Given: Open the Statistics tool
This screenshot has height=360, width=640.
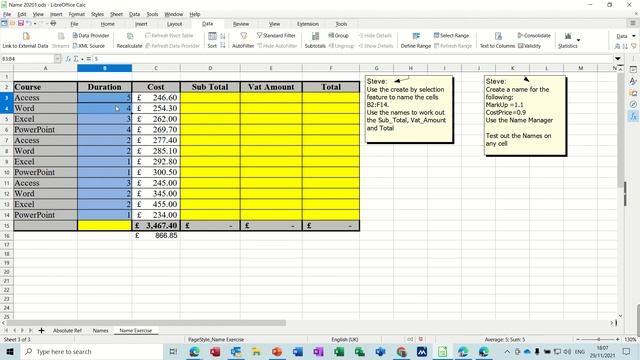Looking at the screenshot, I should tap(568, 40).
